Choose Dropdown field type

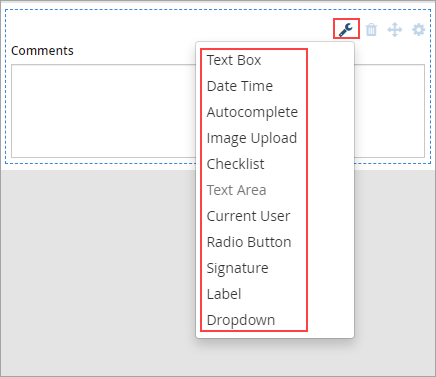point(241,320)
